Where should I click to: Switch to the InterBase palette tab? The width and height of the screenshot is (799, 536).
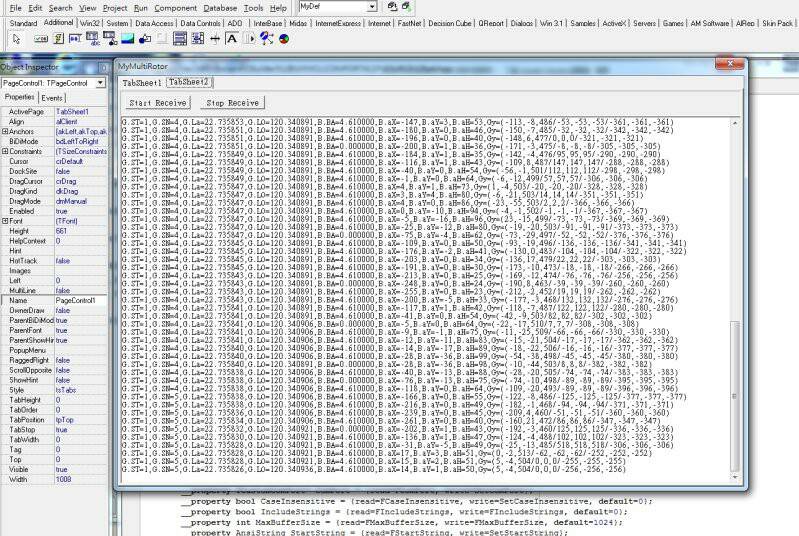[268, 23]
